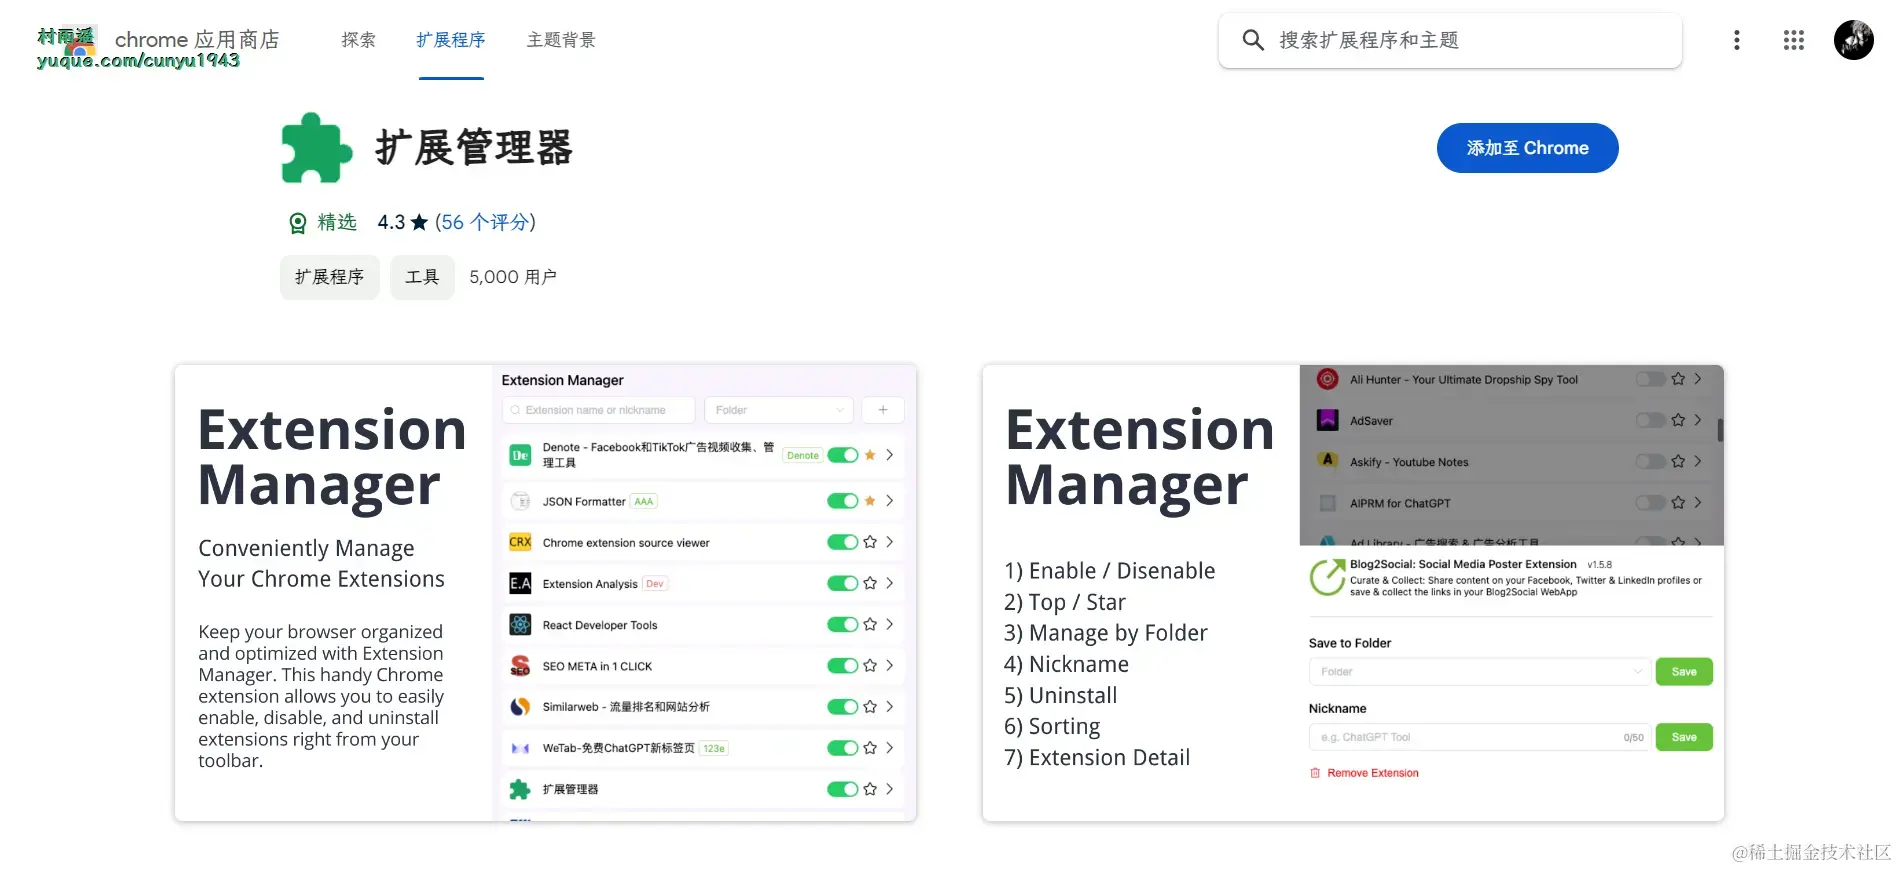The height and width of the screenshot is (869, 1898).
Task: Turn off SEO META in 1 CLICK
Action: pos(843,665)
